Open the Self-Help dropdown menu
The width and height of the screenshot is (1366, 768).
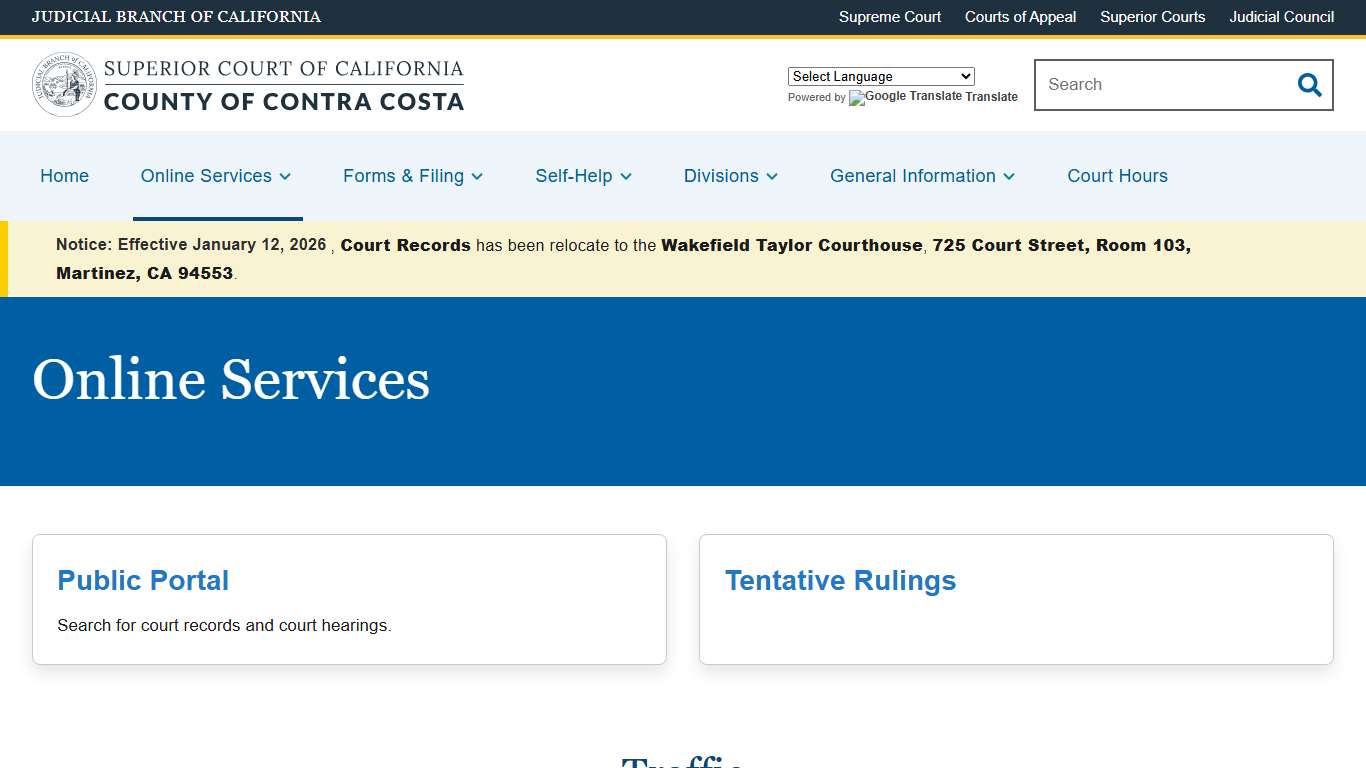583,176
